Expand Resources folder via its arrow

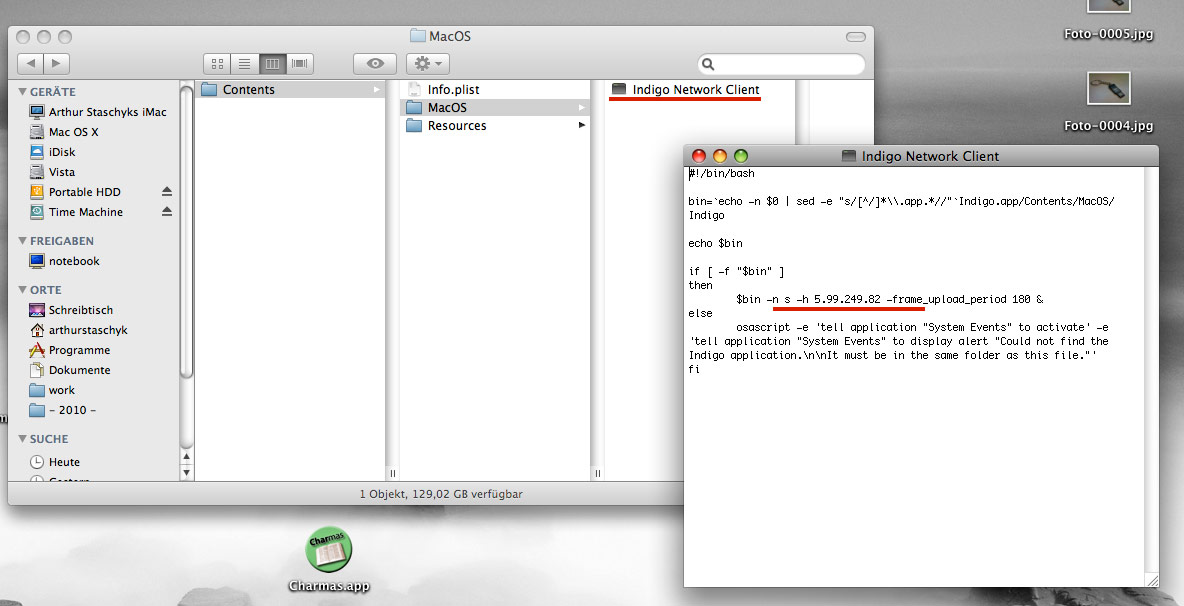[581, 125]
